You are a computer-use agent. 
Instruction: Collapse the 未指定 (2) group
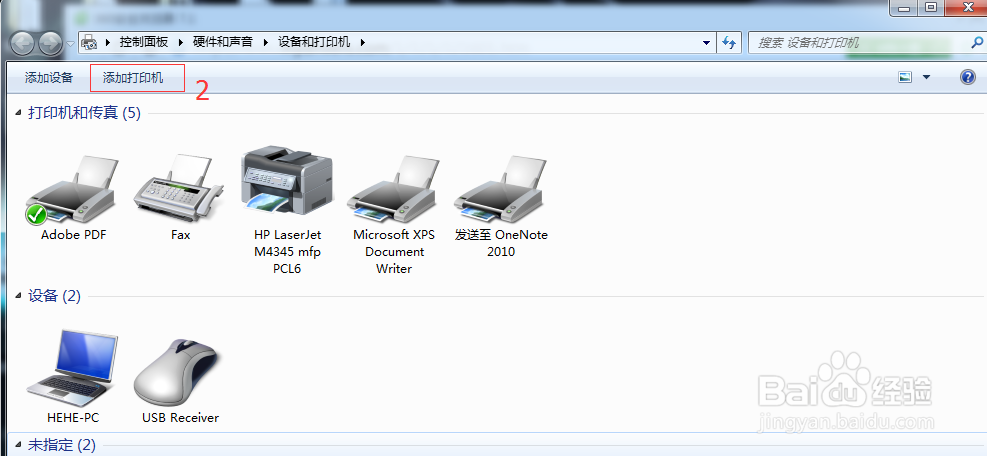click(19, 446)
